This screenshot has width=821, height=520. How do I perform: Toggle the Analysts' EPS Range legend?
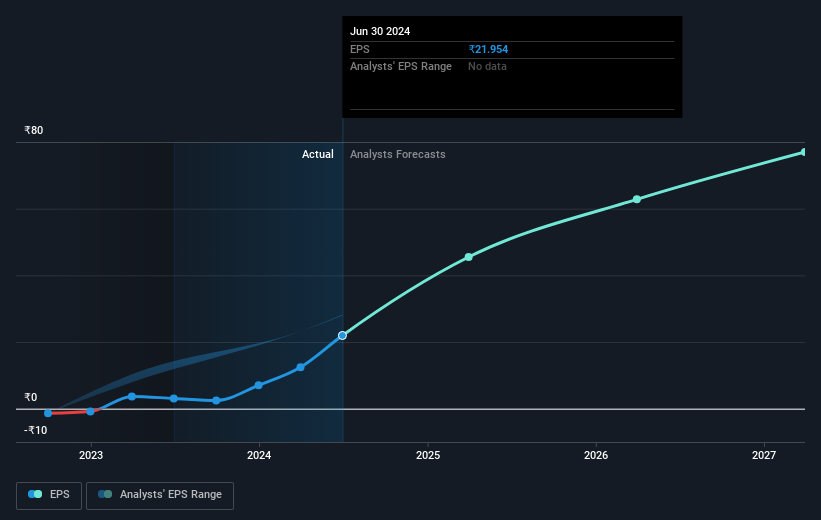point(160,495)
